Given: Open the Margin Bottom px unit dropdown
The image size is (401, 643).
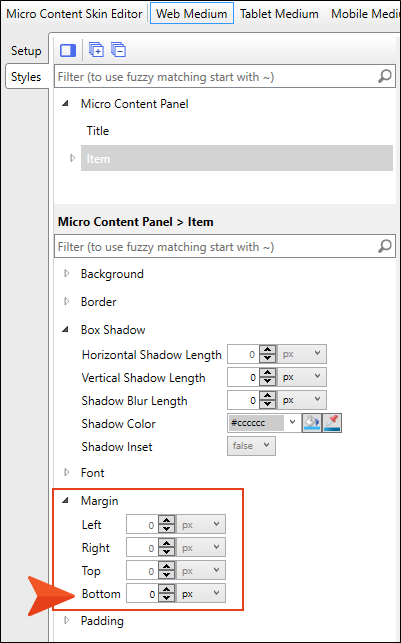Looking at the screenshot, I should [x=201, y=593].
